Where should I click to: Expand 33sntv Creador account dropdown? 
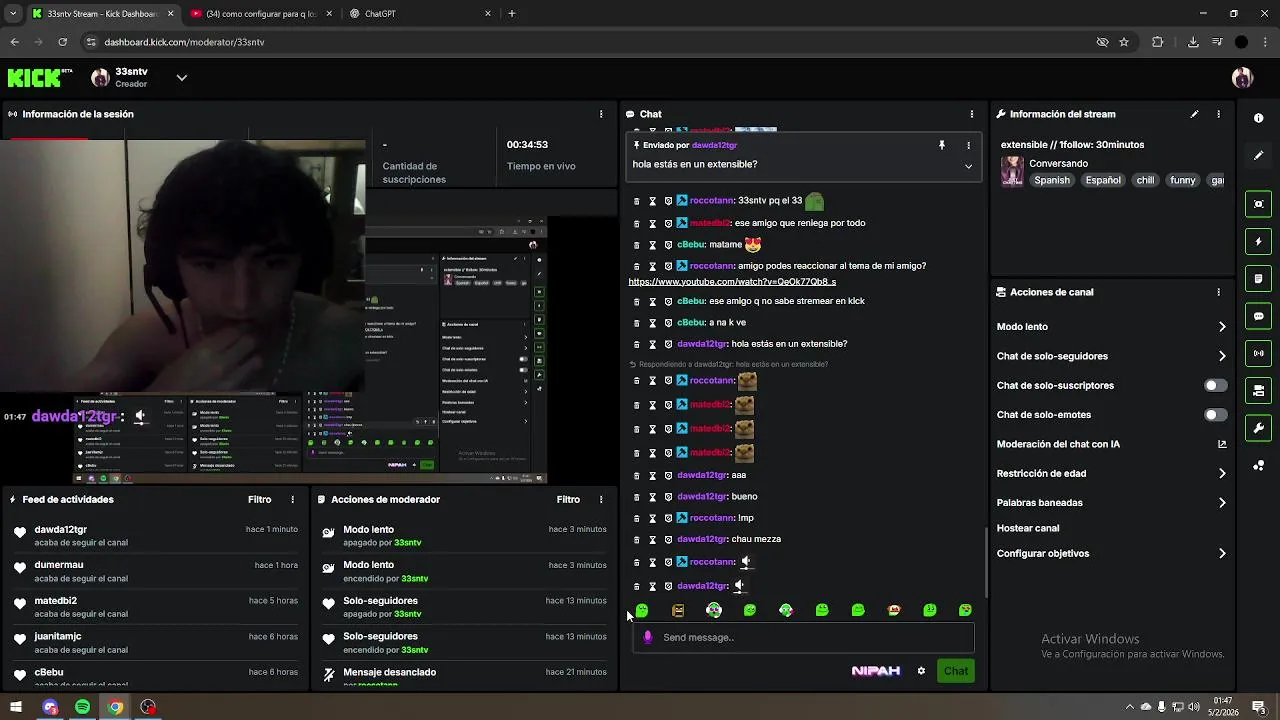tap(181, 78)
